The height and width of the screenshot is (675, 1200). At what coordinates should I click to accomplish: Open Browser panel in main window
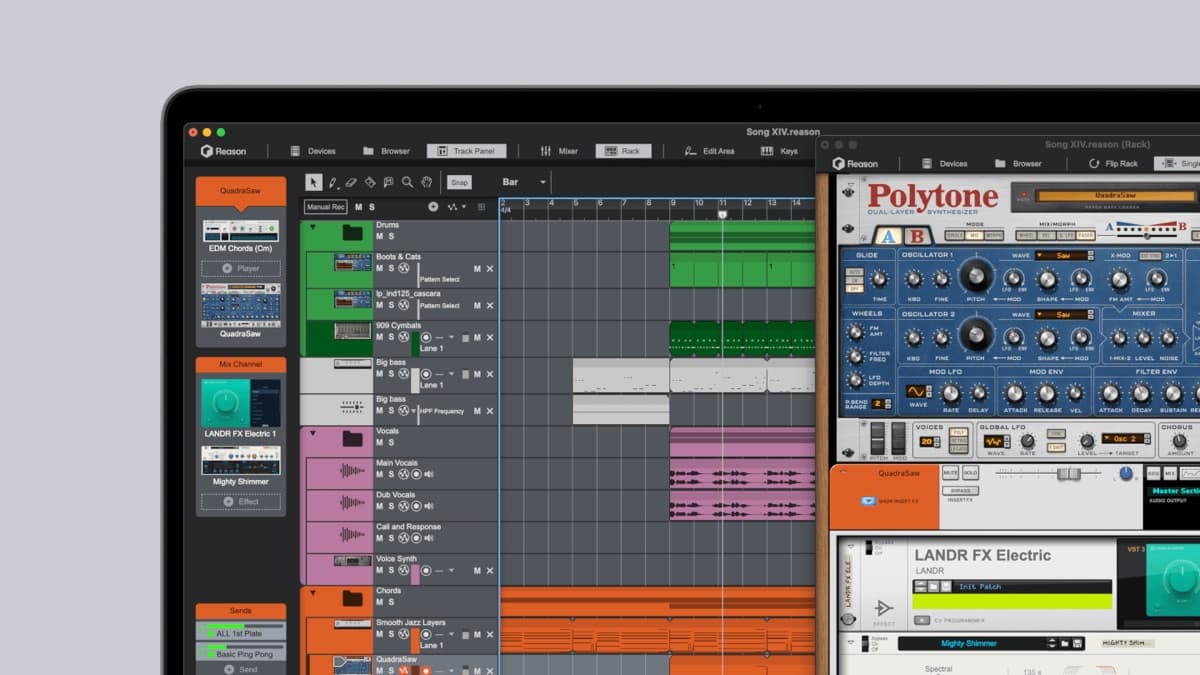click(386, 151)
